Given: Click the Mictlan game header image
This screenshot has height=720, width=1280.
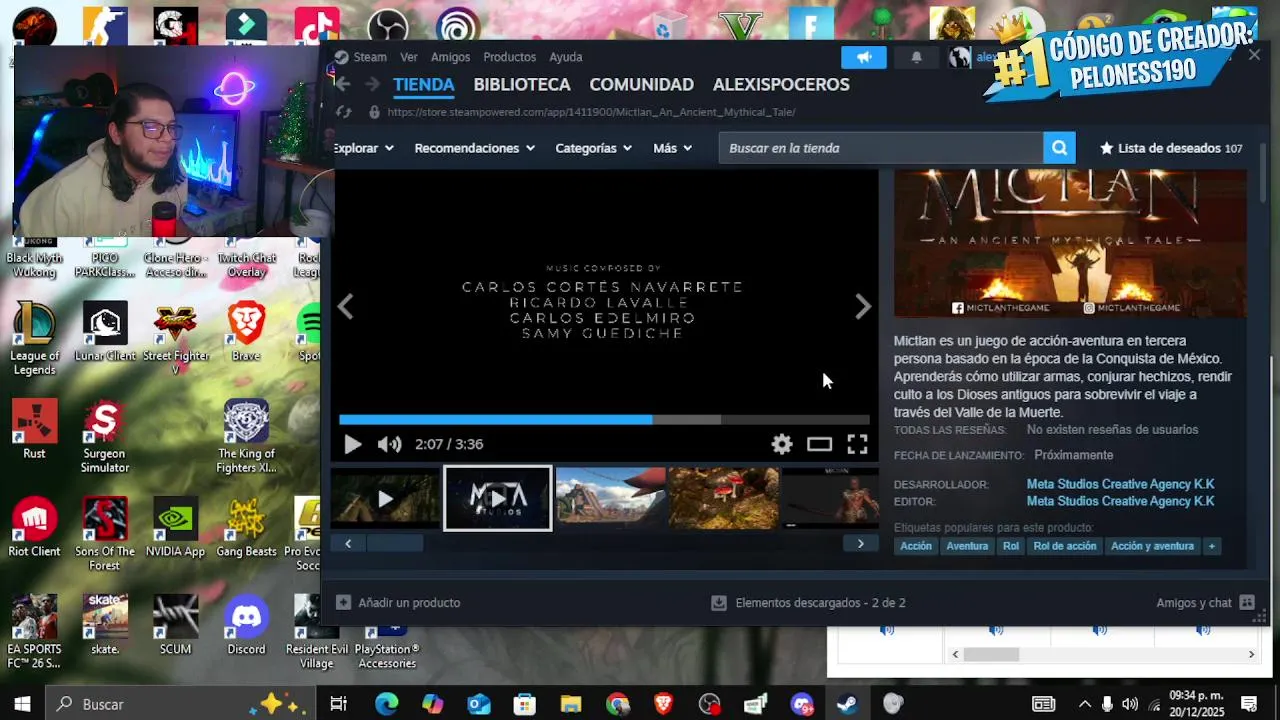Looking at the screenshot, I should tap(1070, 243).
